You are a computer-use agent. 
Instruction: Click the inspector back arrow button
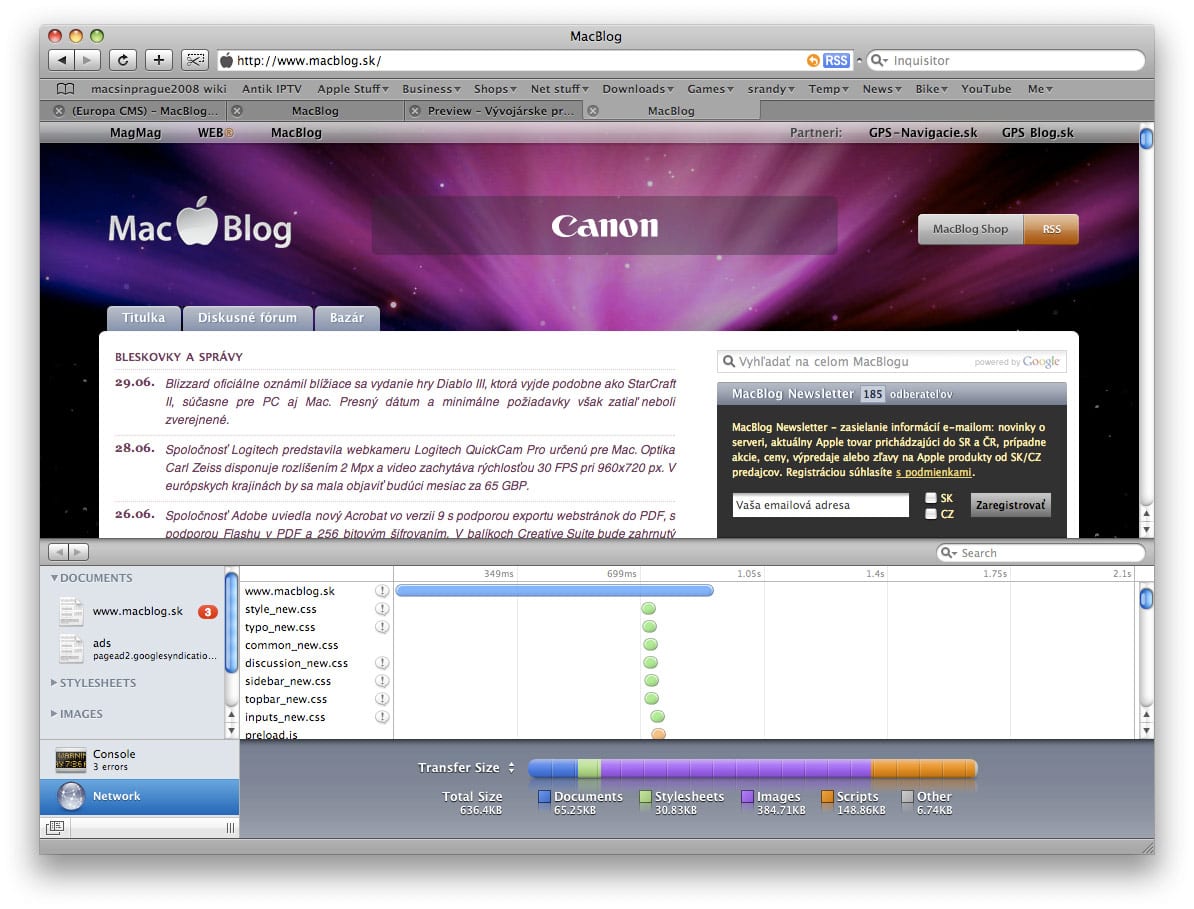click(59, 551)
